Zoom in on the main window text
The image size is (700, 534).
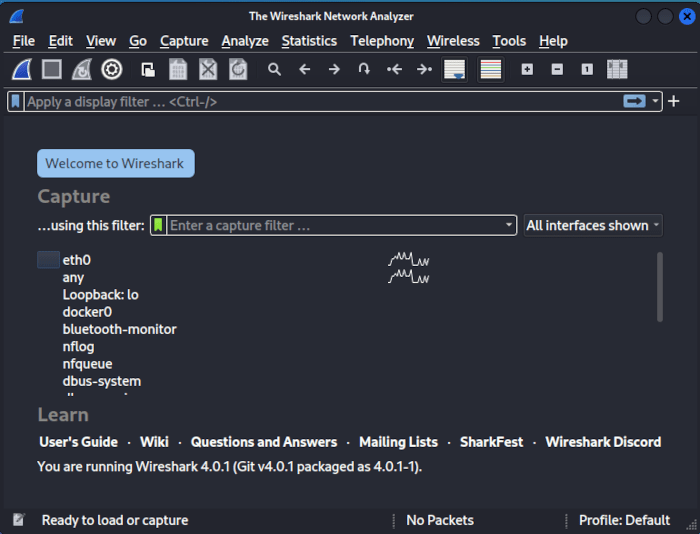[x=527, y=70]
